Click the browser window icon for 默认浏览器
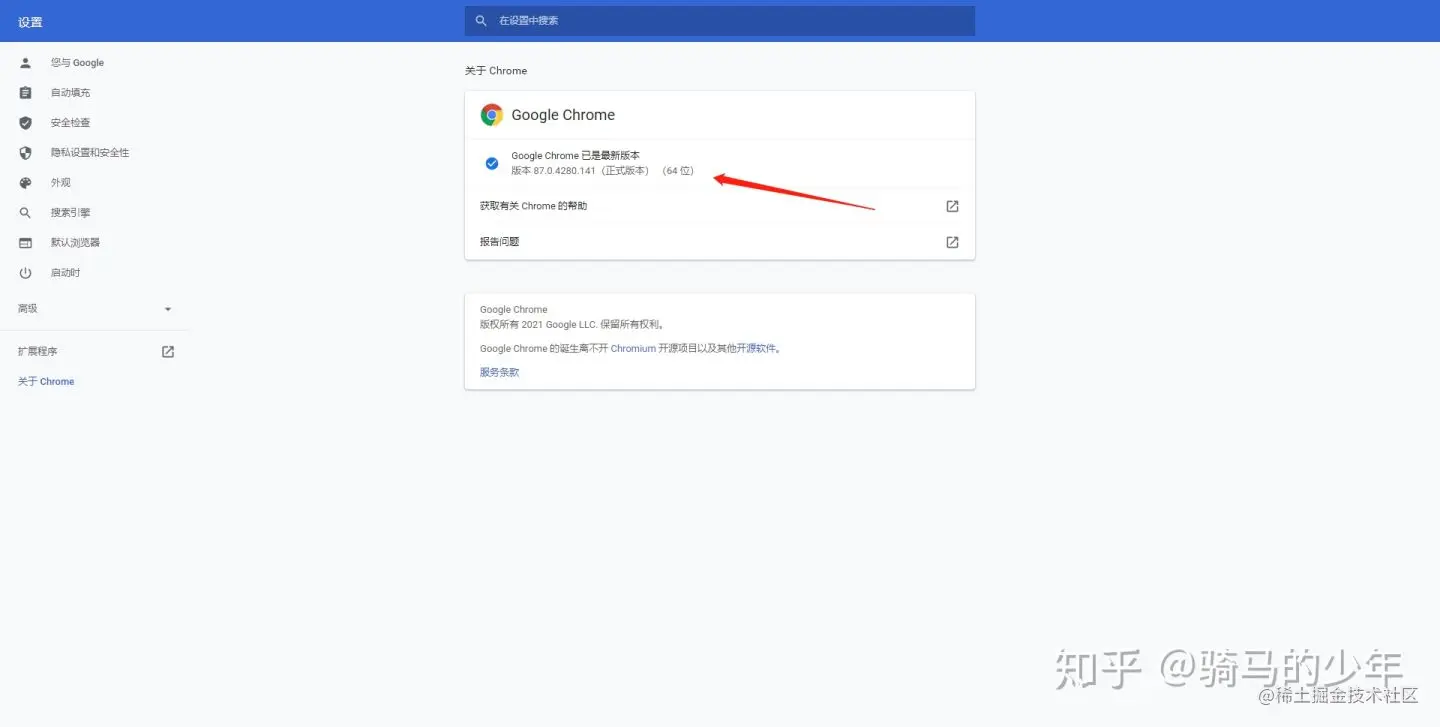The height and width of the screenshot is (727, 1440). click(x=26, y=243)
